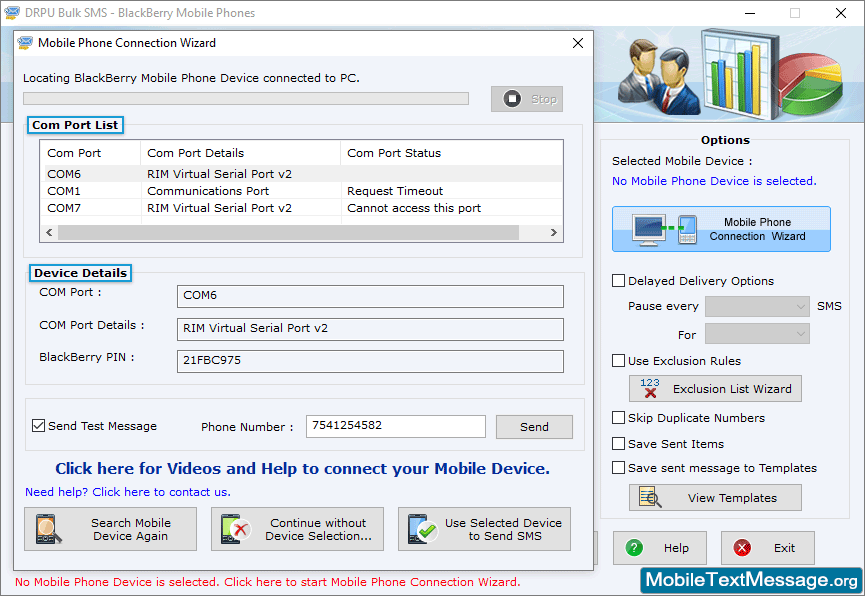Click the red No Mobile Phone Device status link
The height and width of the screenshot is (596, 865).
click(268, 582)
